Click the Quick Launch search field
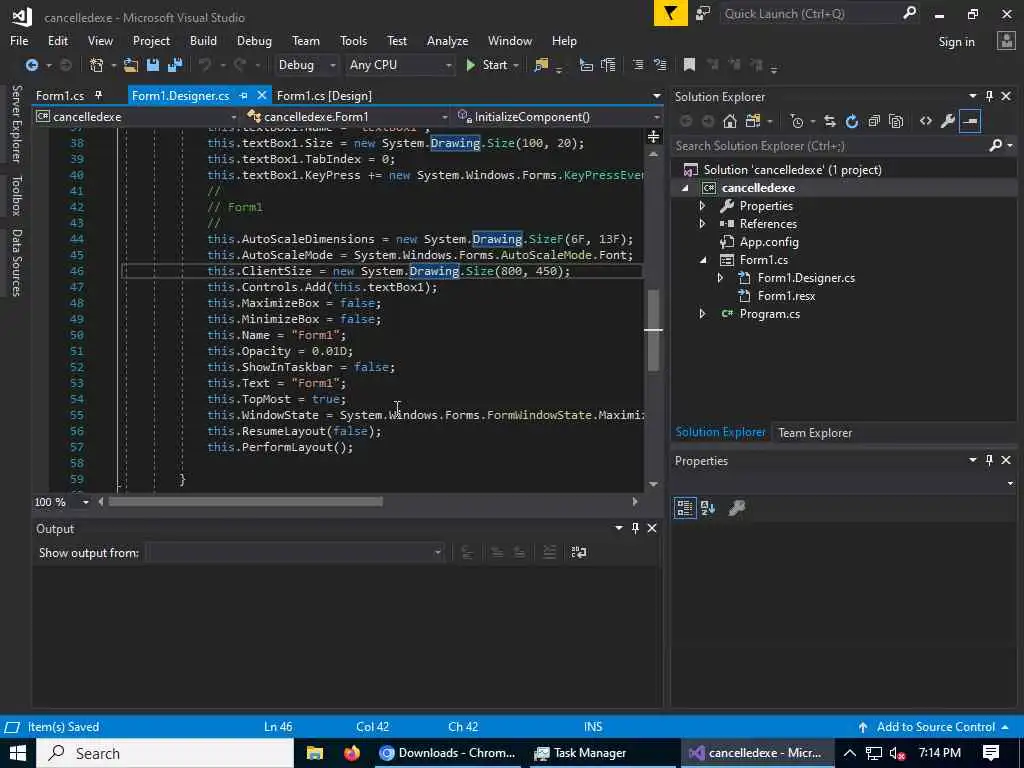The image size is (1024, 768). tap(810, 14)
